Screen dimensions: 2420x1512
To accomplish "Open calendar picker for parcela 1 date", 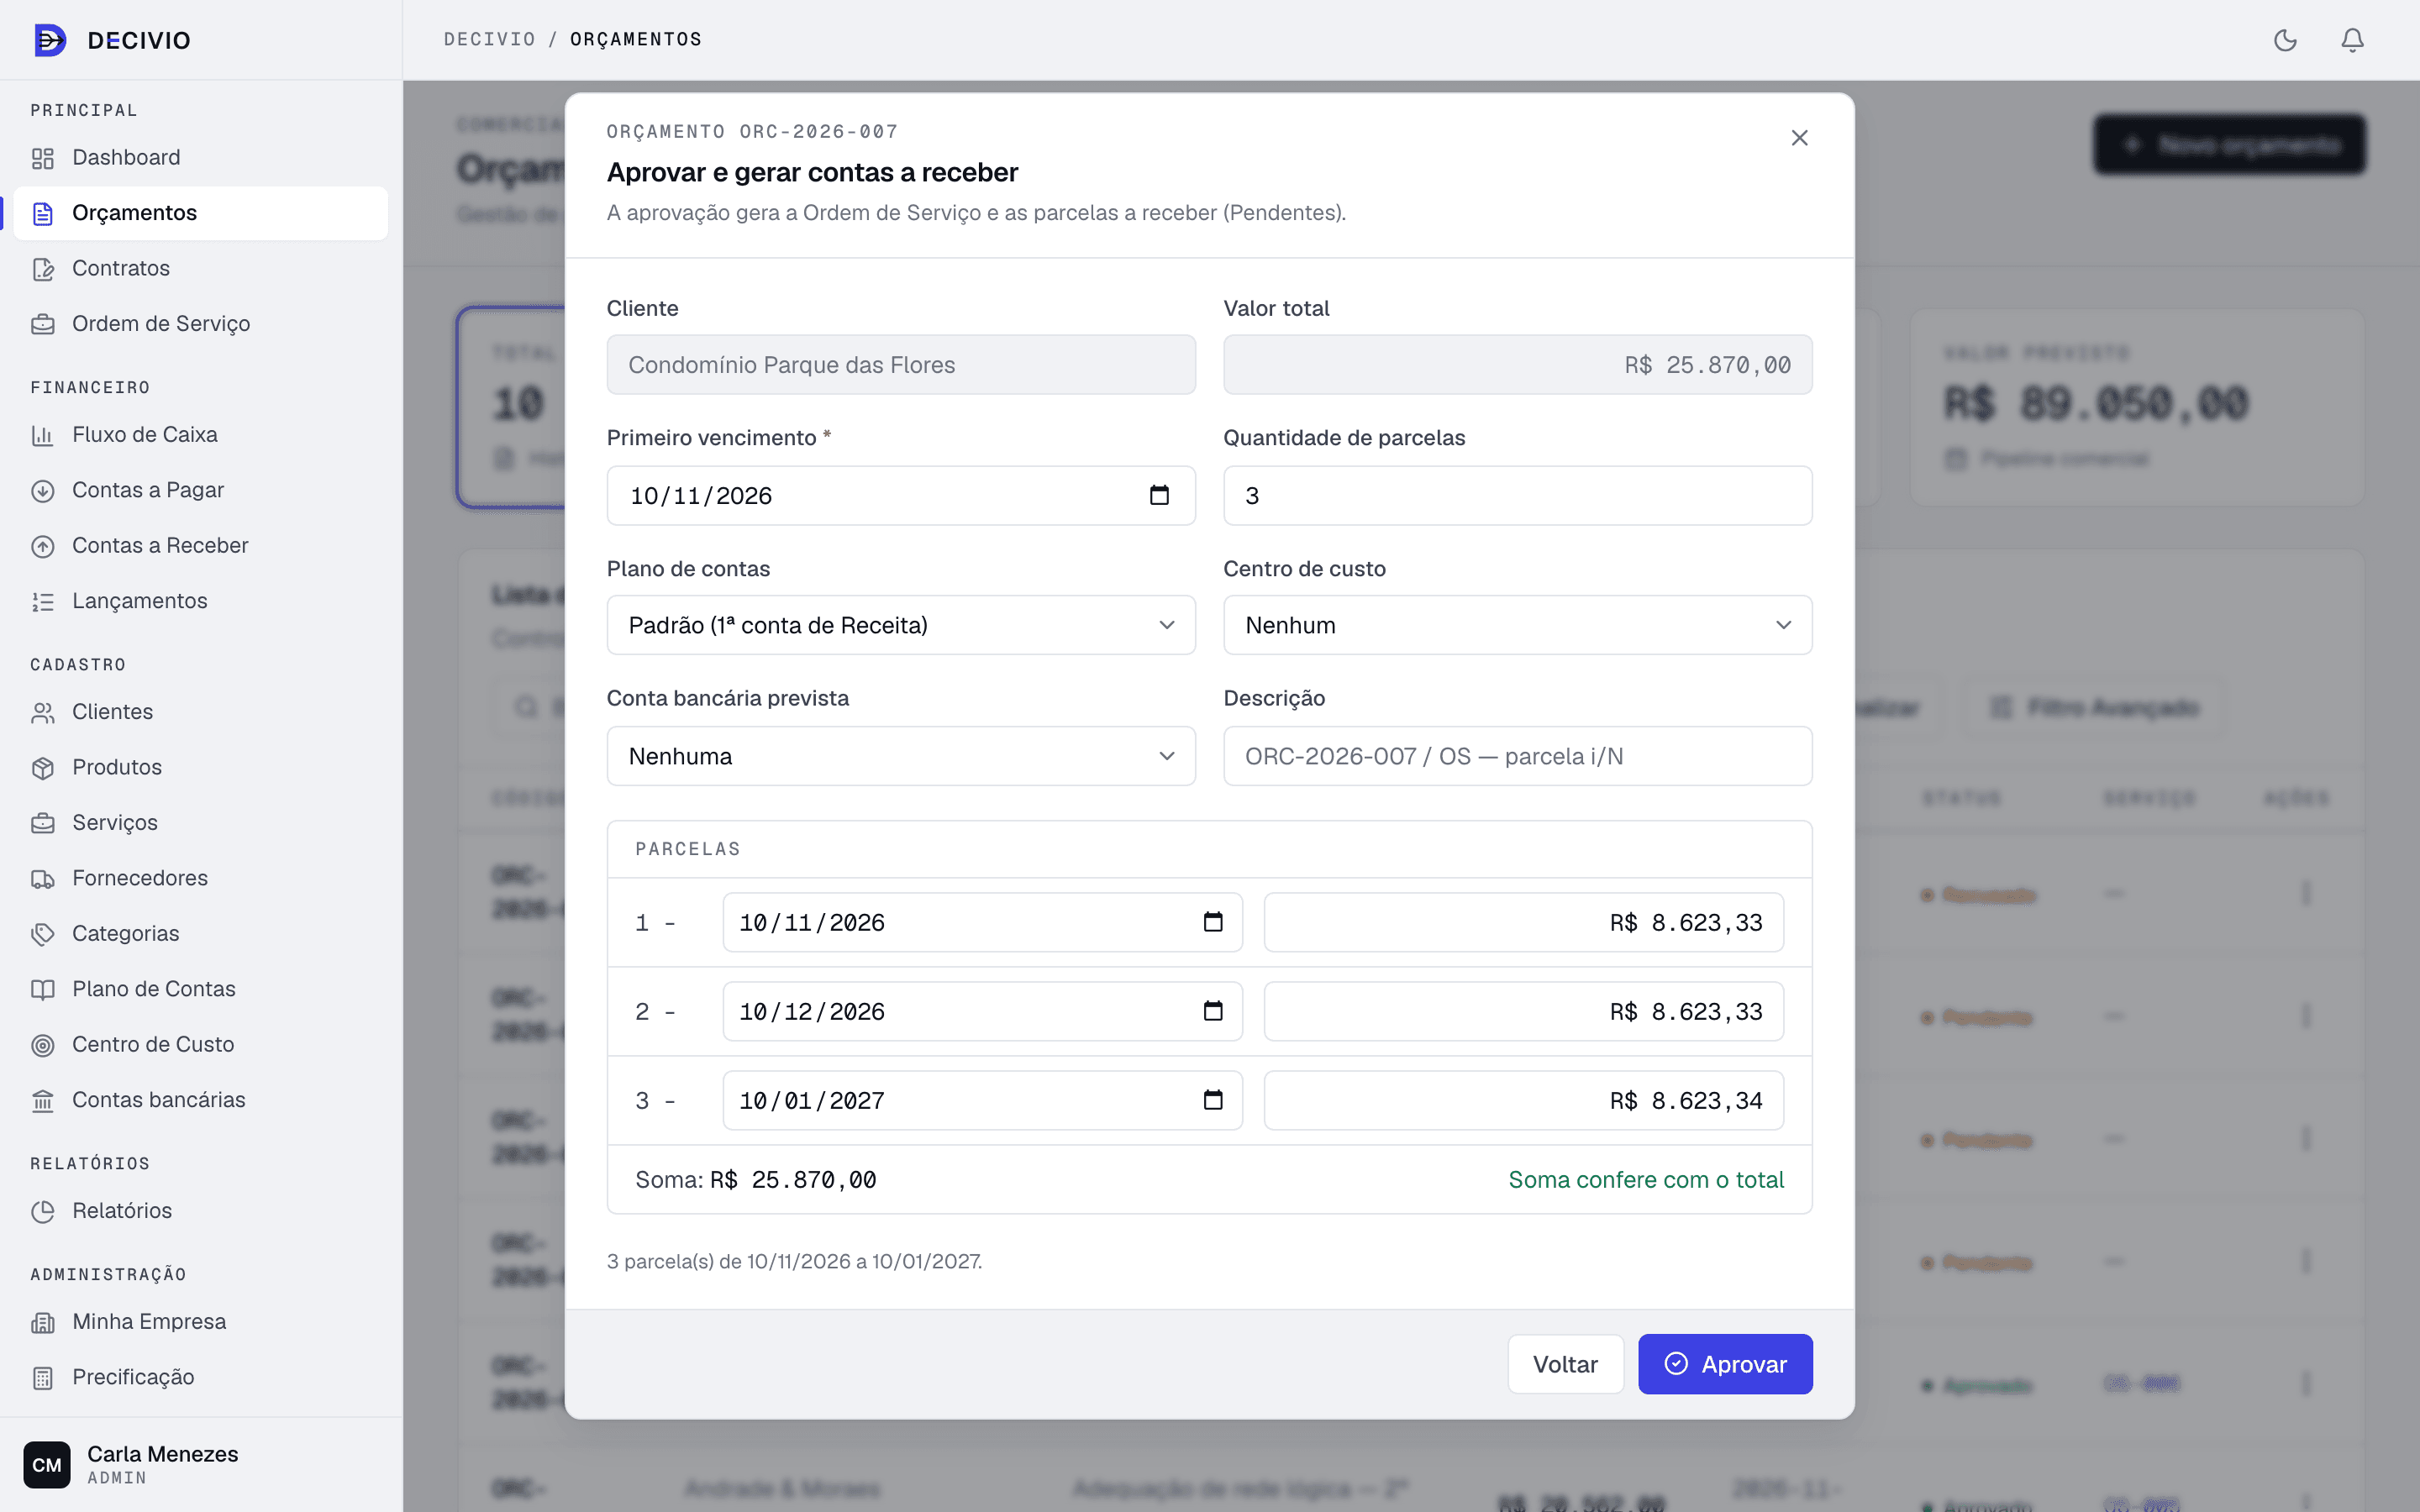I will [x=1213, y=922].
